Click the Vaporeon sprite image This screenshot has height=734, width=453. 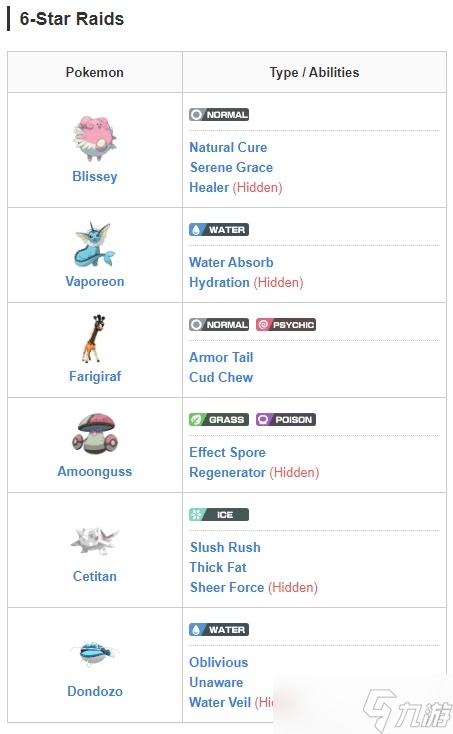pos(95,244)
